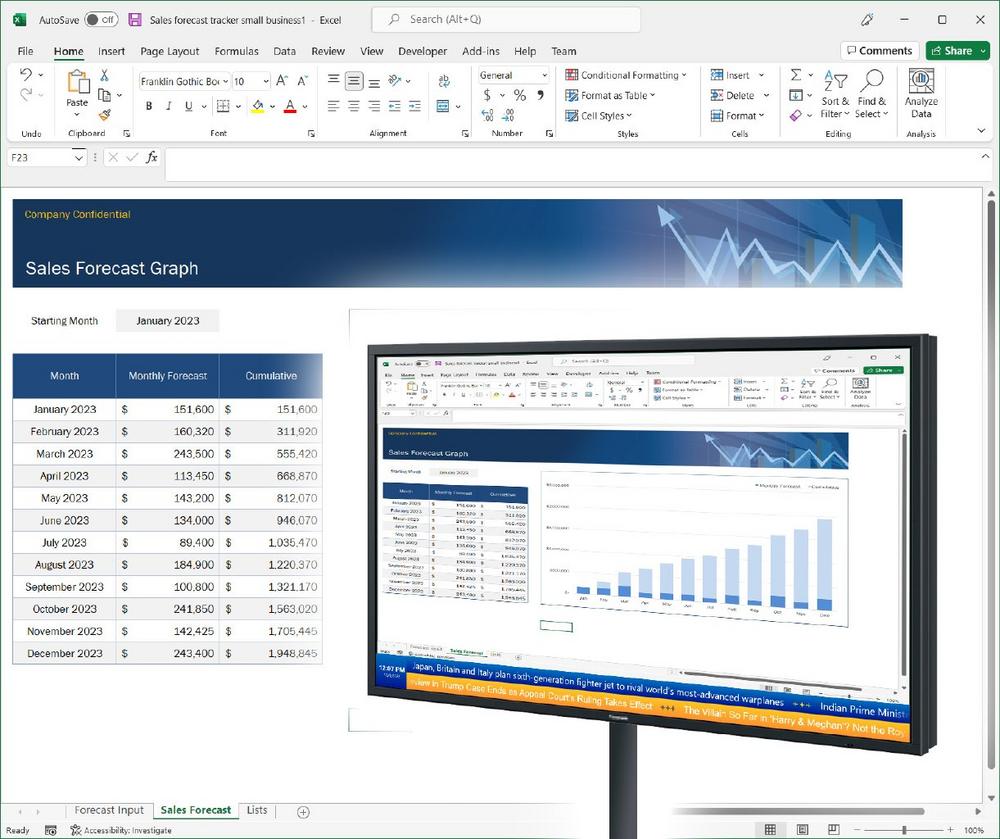
Task: Click the Share button
Action: 957,51
